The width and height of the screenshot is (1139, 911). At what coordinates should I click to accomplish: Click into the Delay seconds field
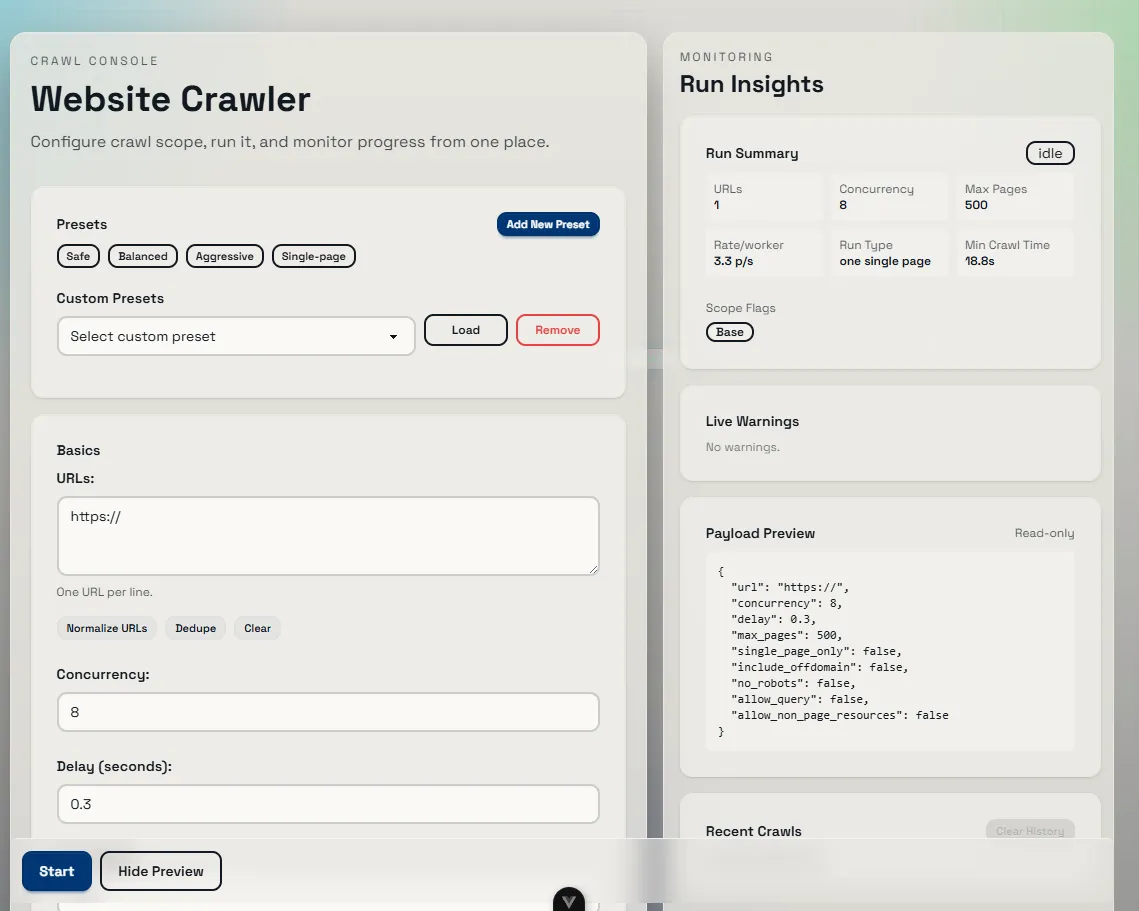(x=328, y=804)
